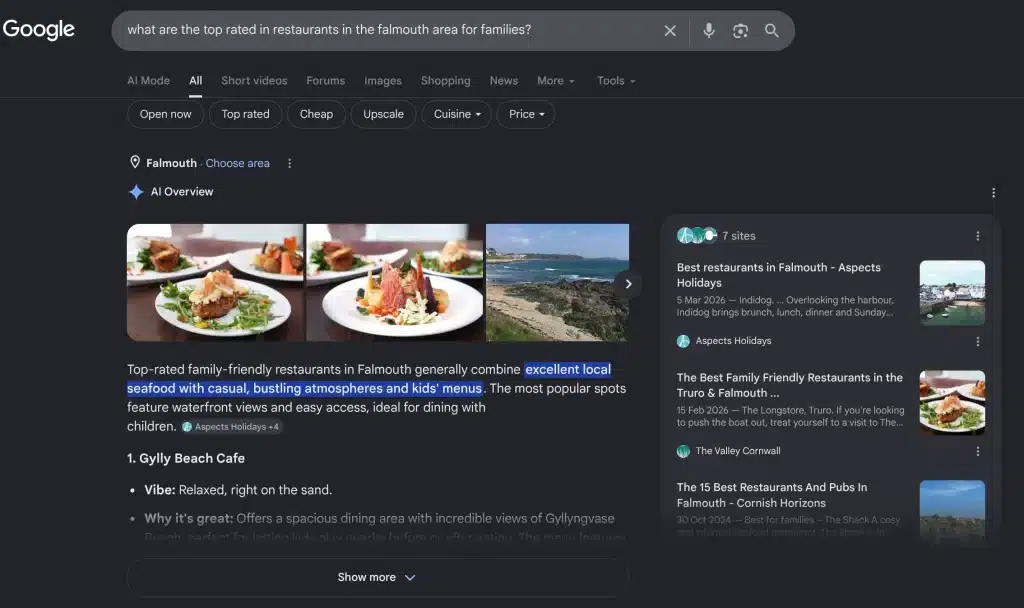Expand the Tools dropdown
1024x608 pixels.
click(616, 80)
